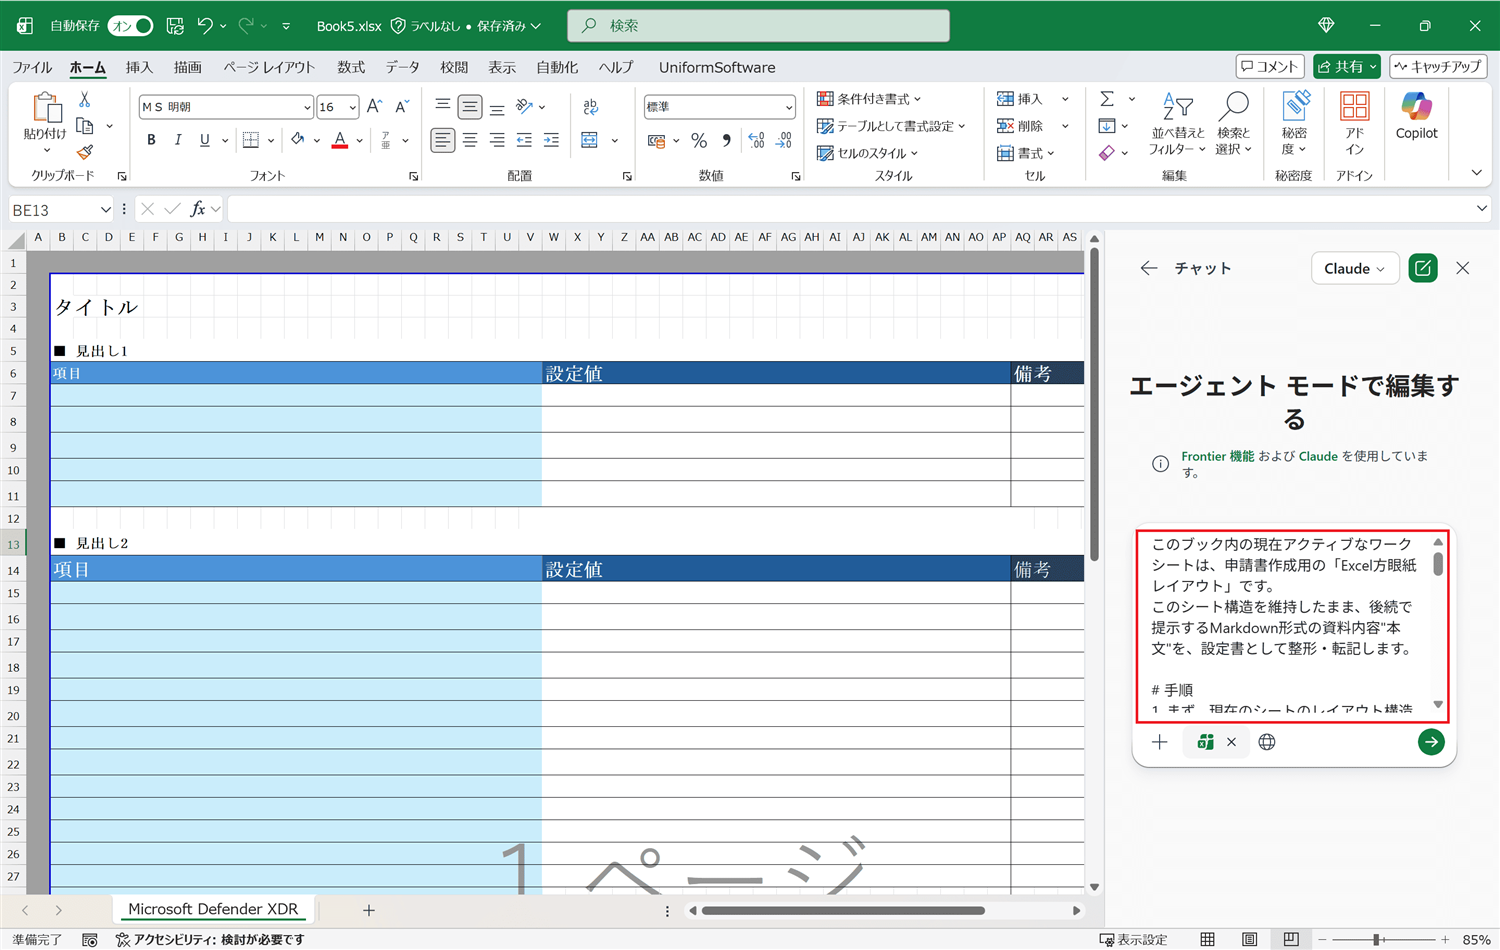The height and width of the screenshot is (950, 1500).
Task: Click the globe icon in chat
Action: pyautogui.click(x=1267, y=742)
